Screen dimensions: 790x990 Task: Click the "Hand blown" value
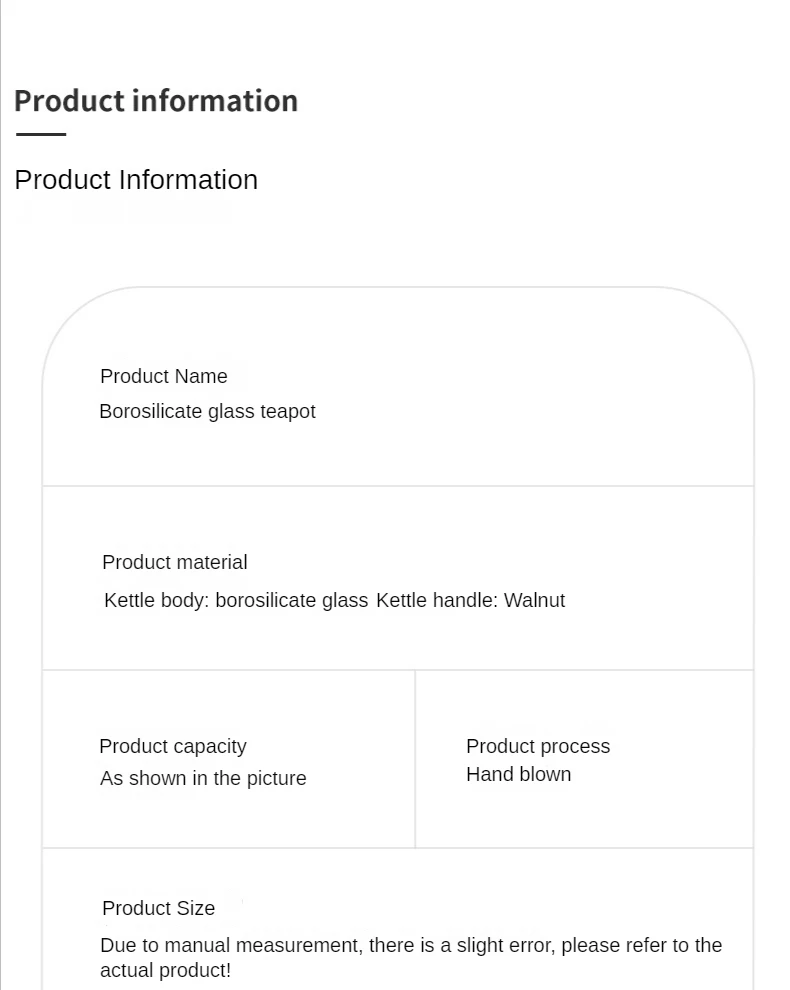[519, 775]
